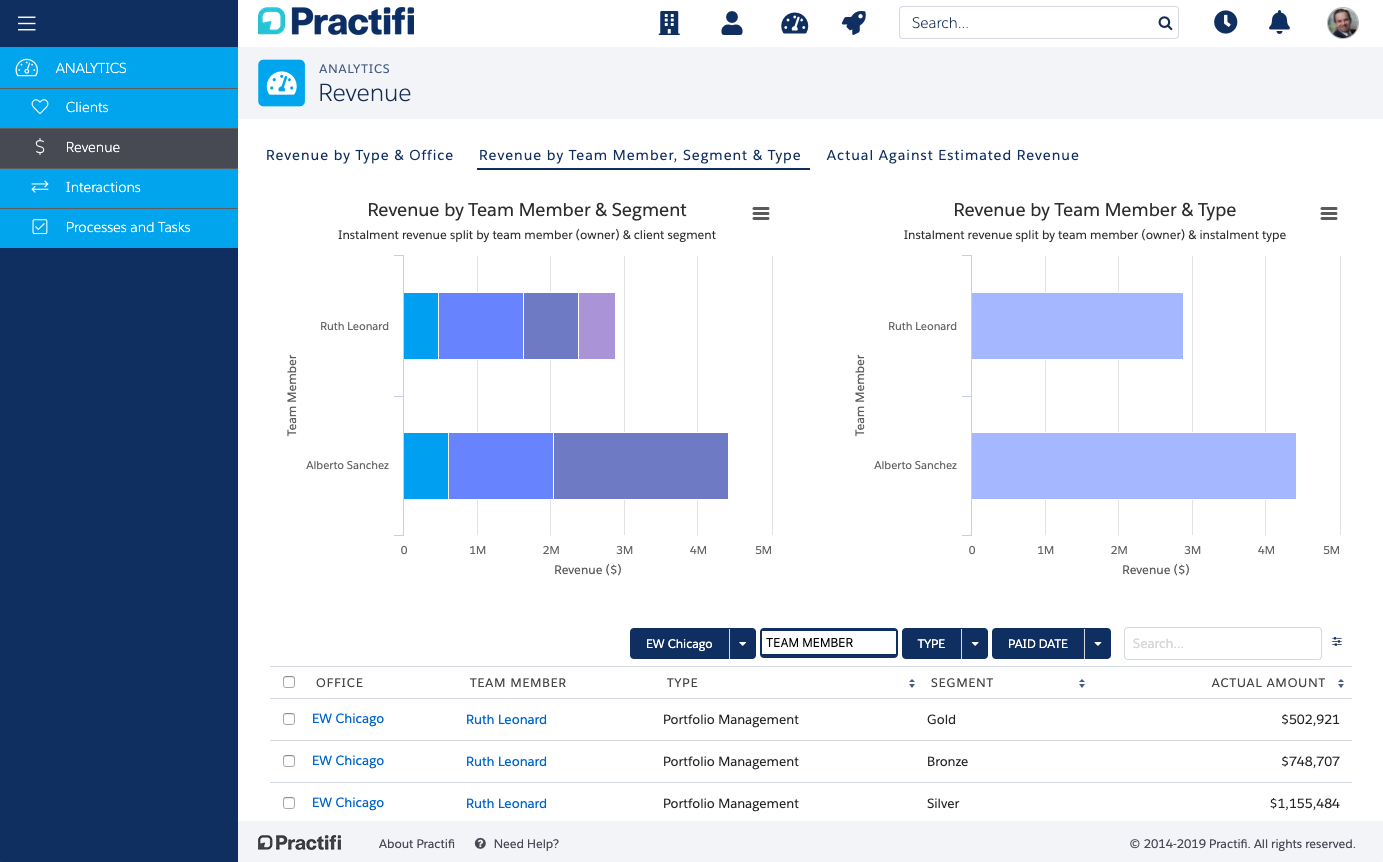1383x862 pixels.
Task: Click the table filter settings icon
Action: pyautogui.click(x=1337, y=642)
